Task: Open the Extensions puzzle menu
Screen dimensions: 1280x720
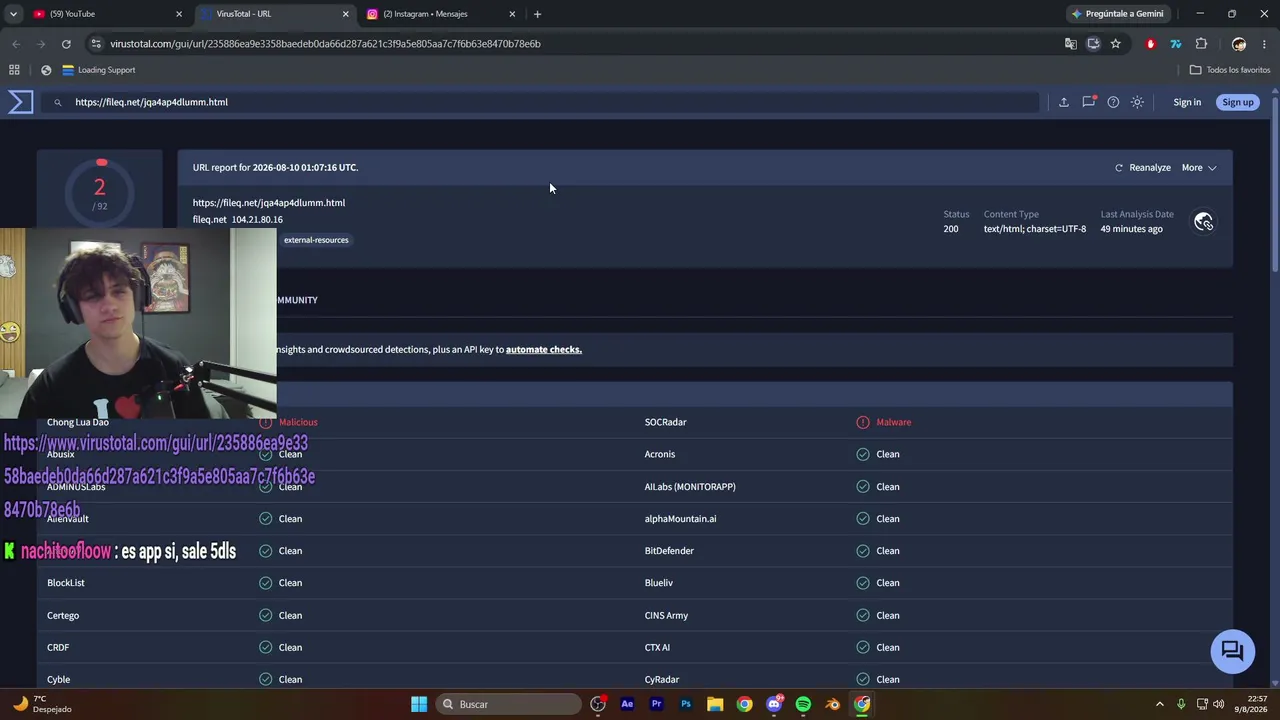Action: [x=1201, y=44]
